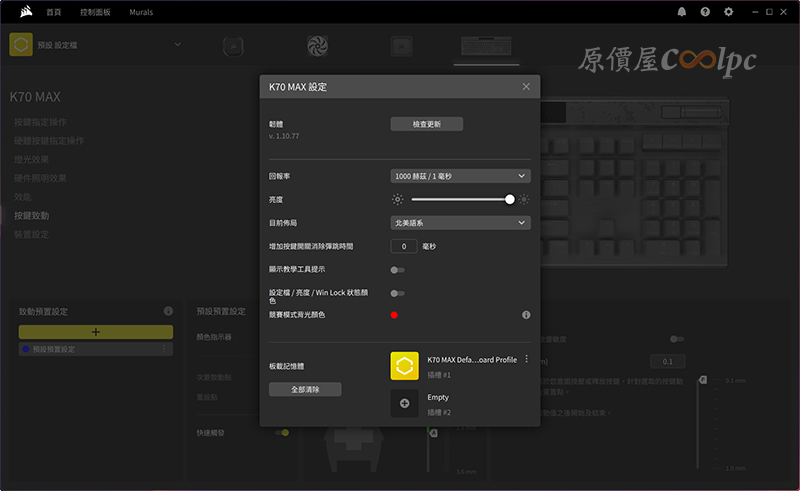Select the 預設預置設定 preset row

pyautogui.click(x=96, y=349)
